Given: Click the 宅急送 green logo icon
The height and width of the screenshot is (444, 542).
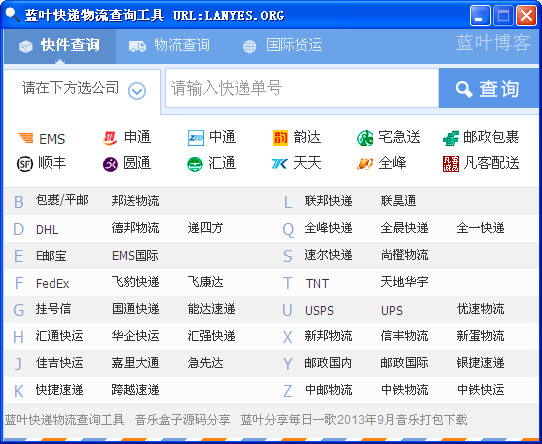Looking at the screenshot, I should [365, 138].
